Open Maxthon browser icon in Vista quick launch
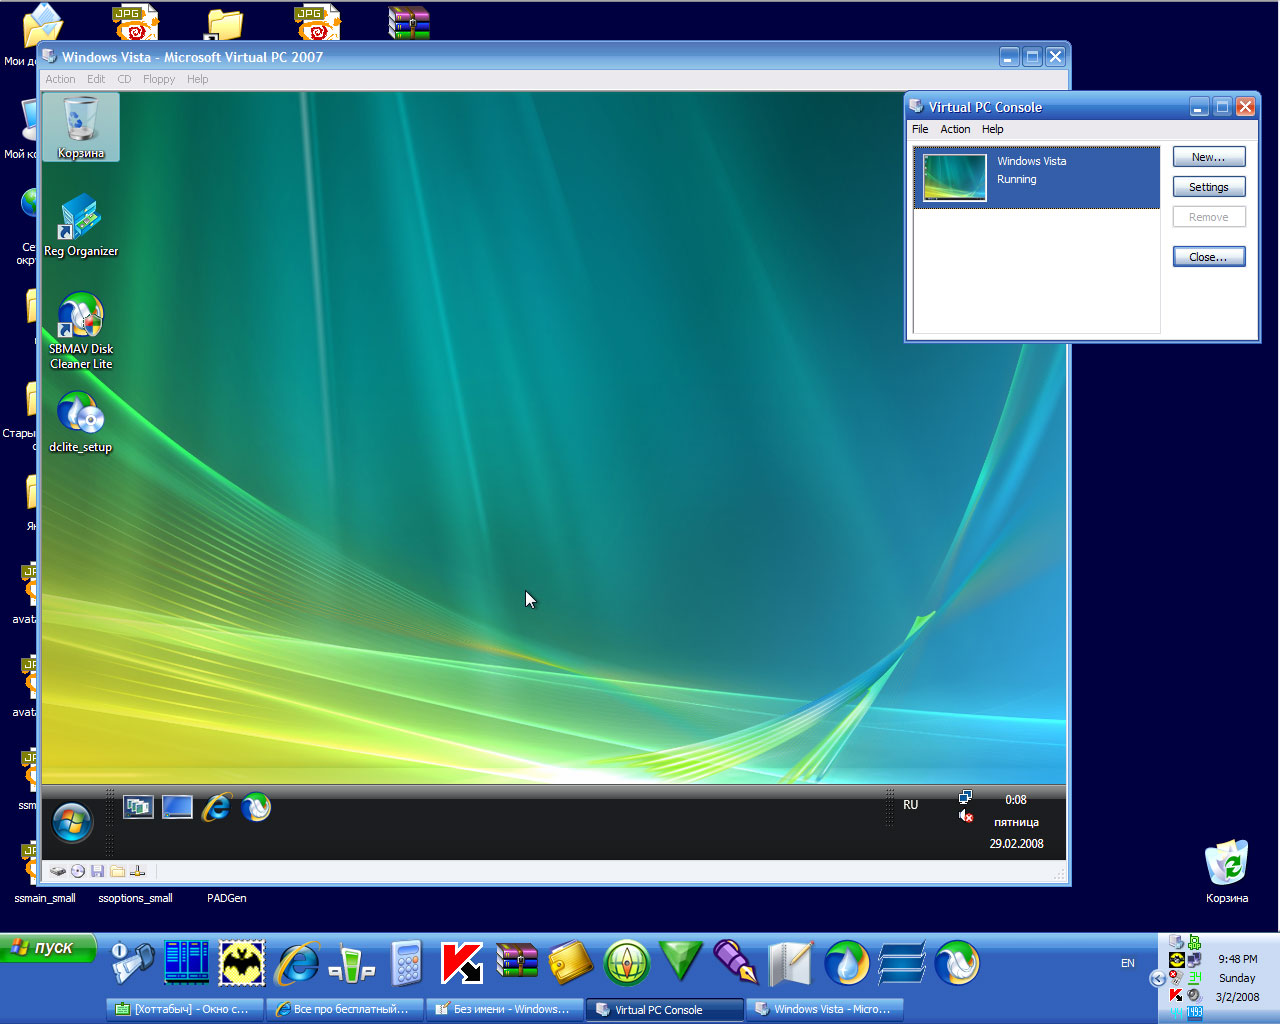 click(x=256, y=807)
